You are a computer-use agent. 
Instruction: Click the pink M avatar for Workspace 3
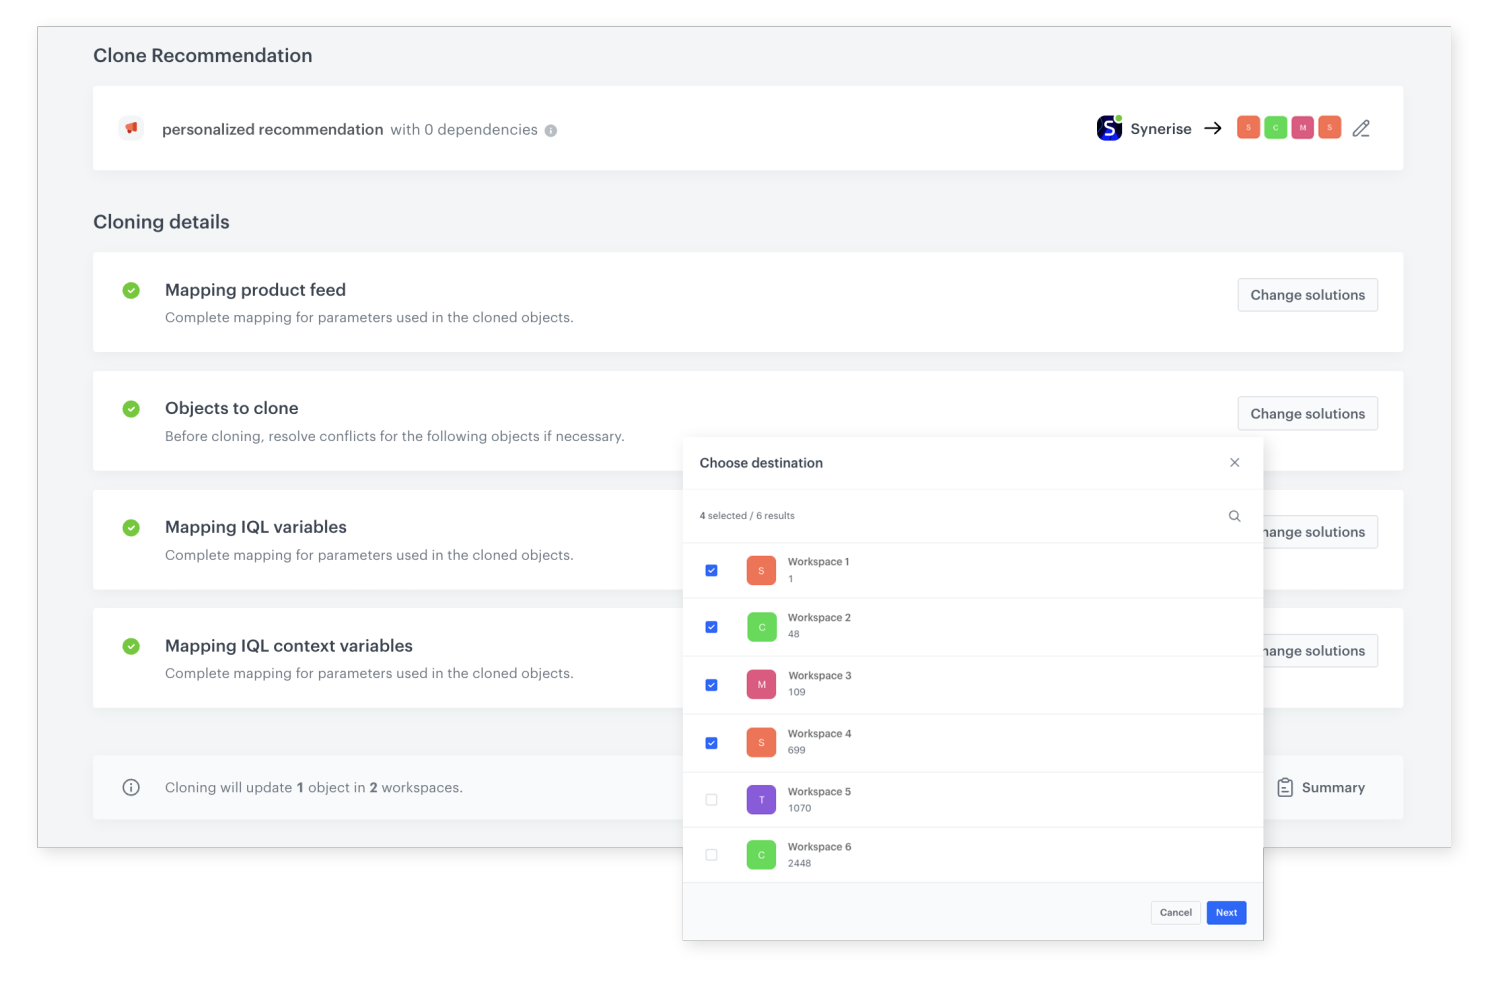(761, 685)
